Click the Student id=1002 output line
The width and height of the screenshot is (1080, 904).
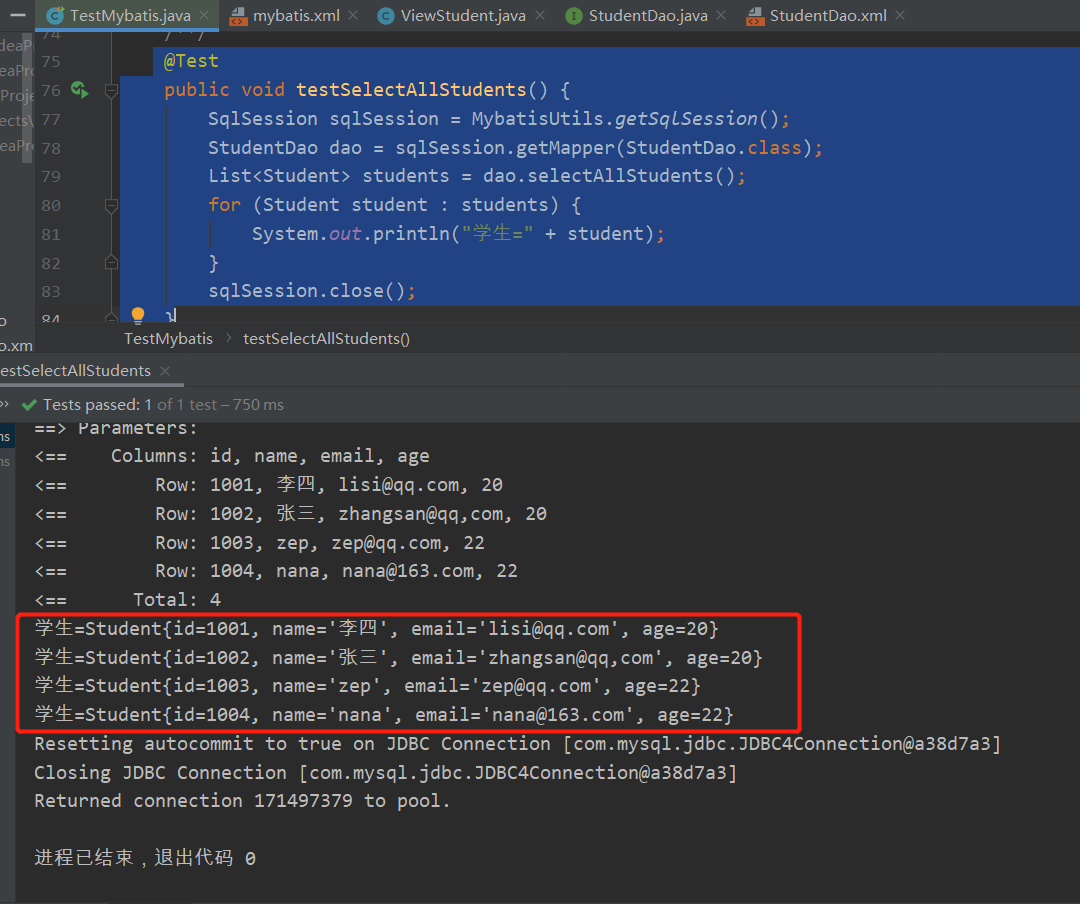[x=399, y=657]
